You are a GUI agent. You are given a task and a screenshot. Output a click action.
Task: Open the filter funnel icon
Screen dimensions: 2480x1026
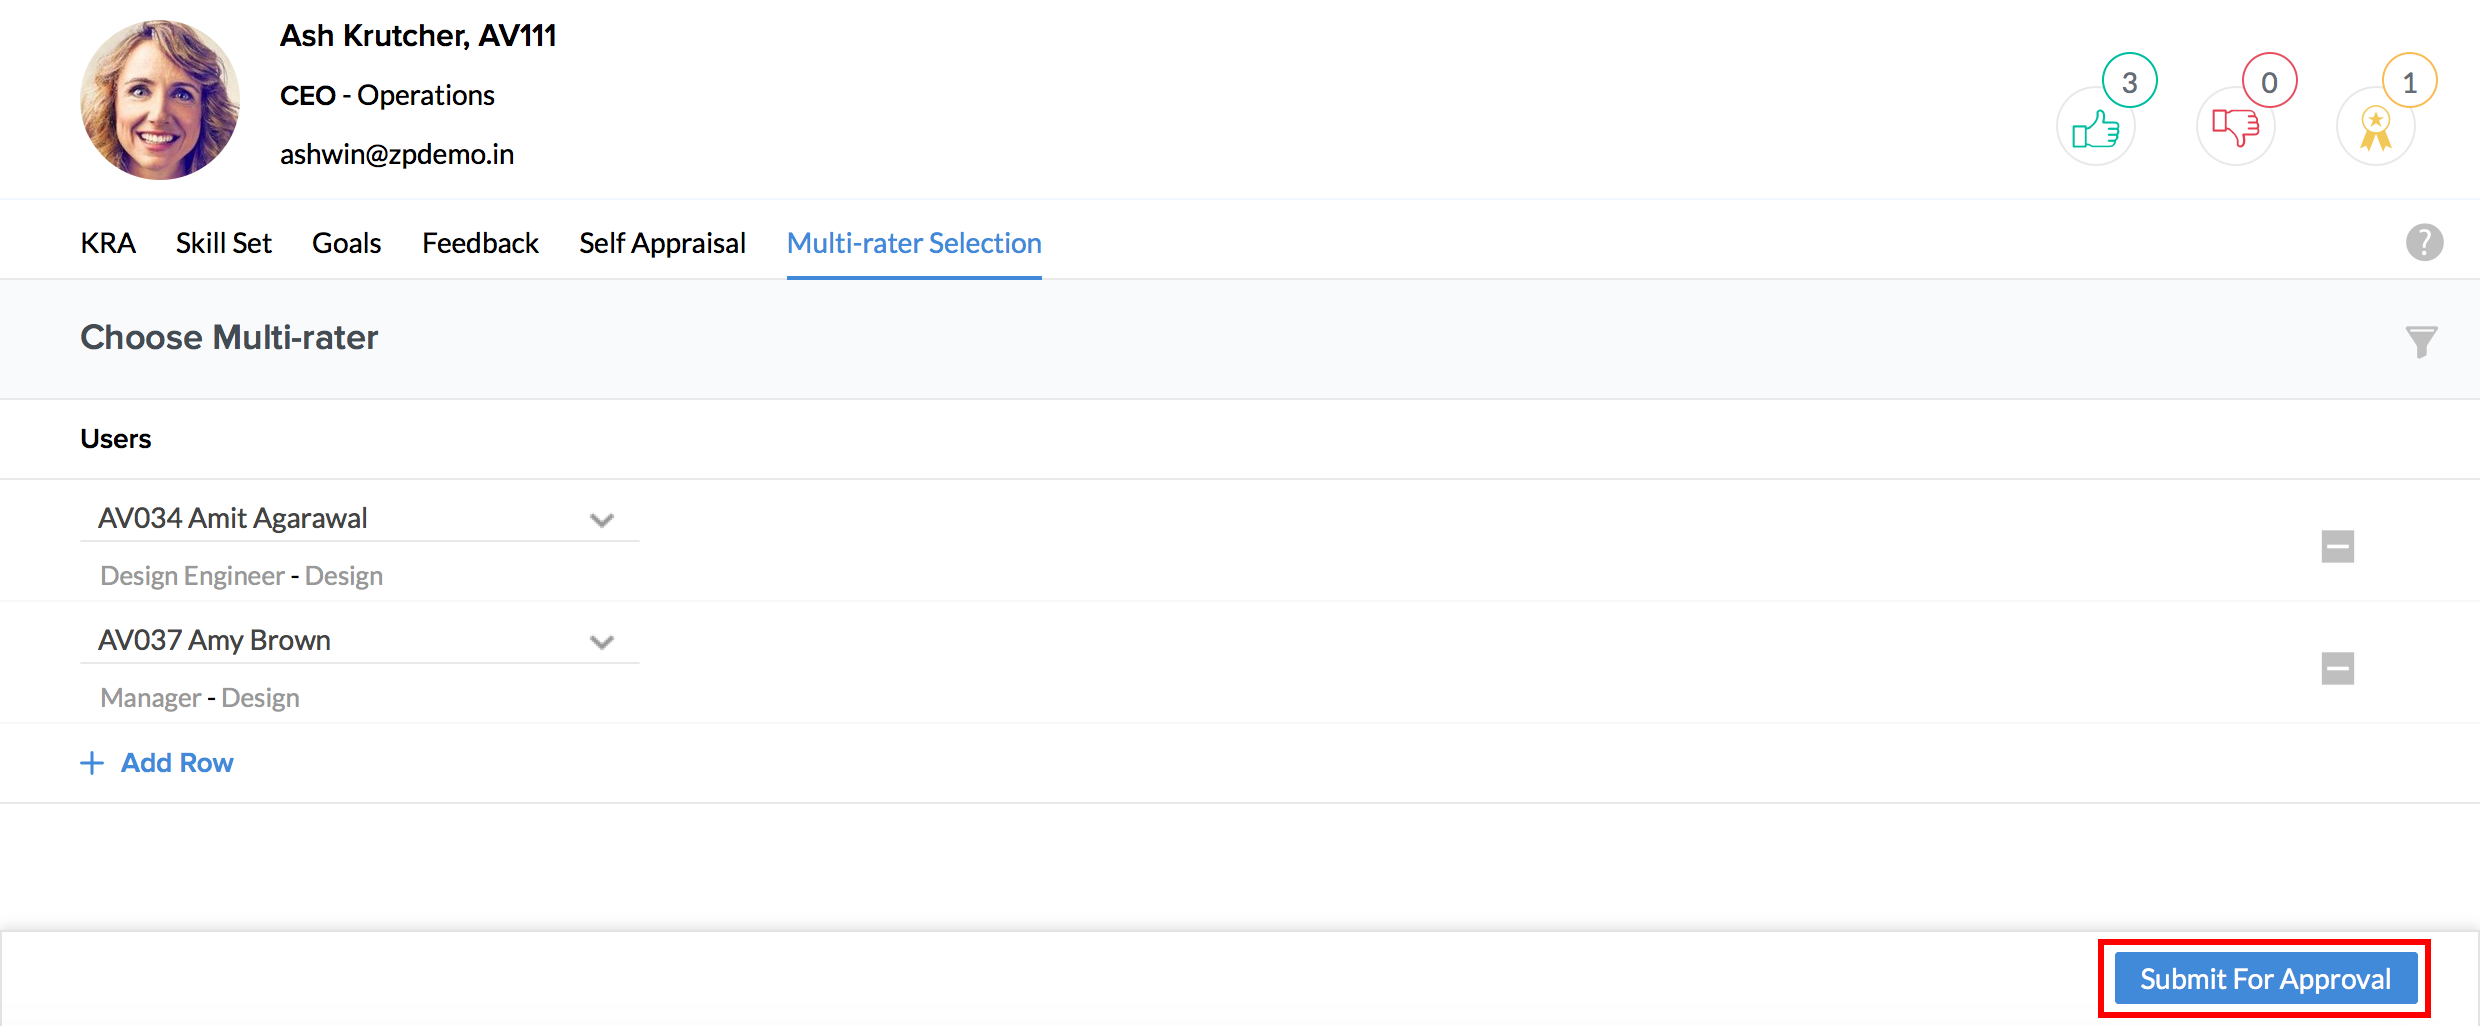click(x=2421, y=341)
